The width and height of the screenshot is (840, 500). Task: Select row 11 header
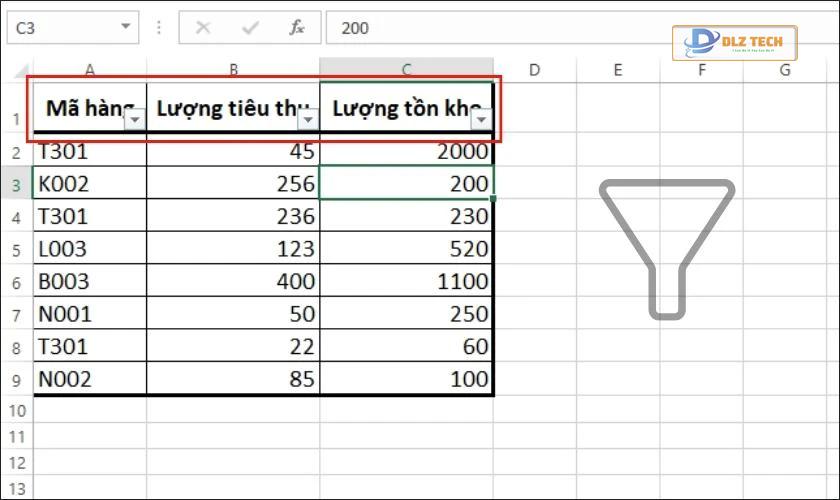[x=17, y=436]
